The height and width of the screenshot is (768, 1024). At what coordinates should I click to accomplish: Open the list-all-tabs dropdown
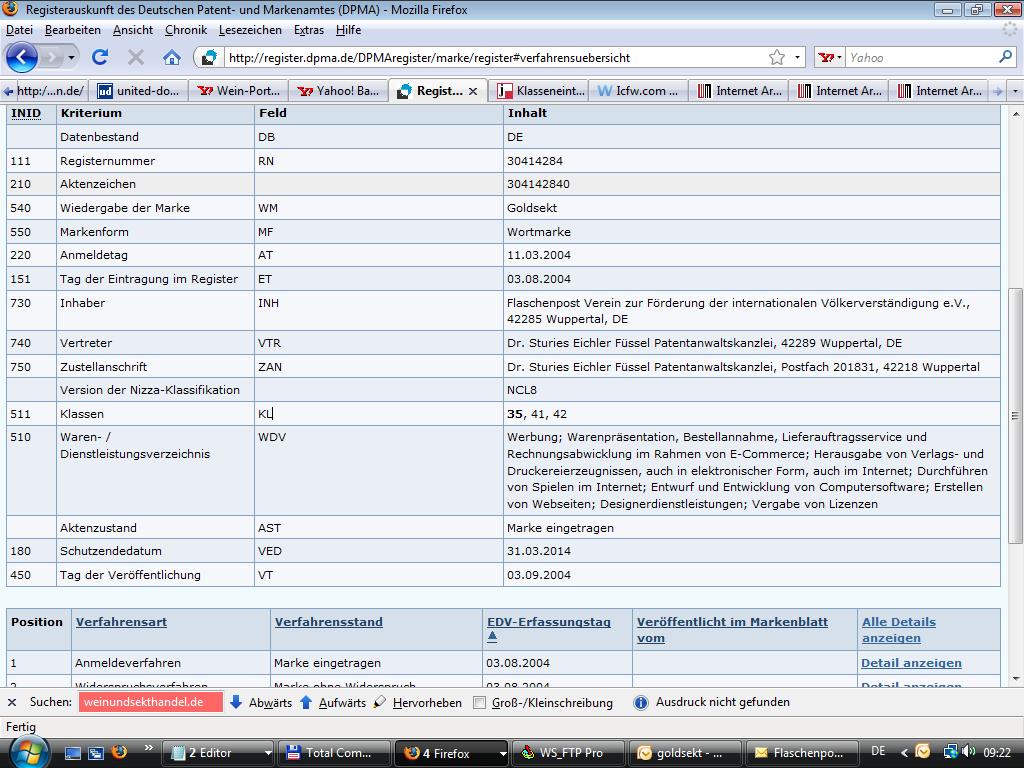1015,91
